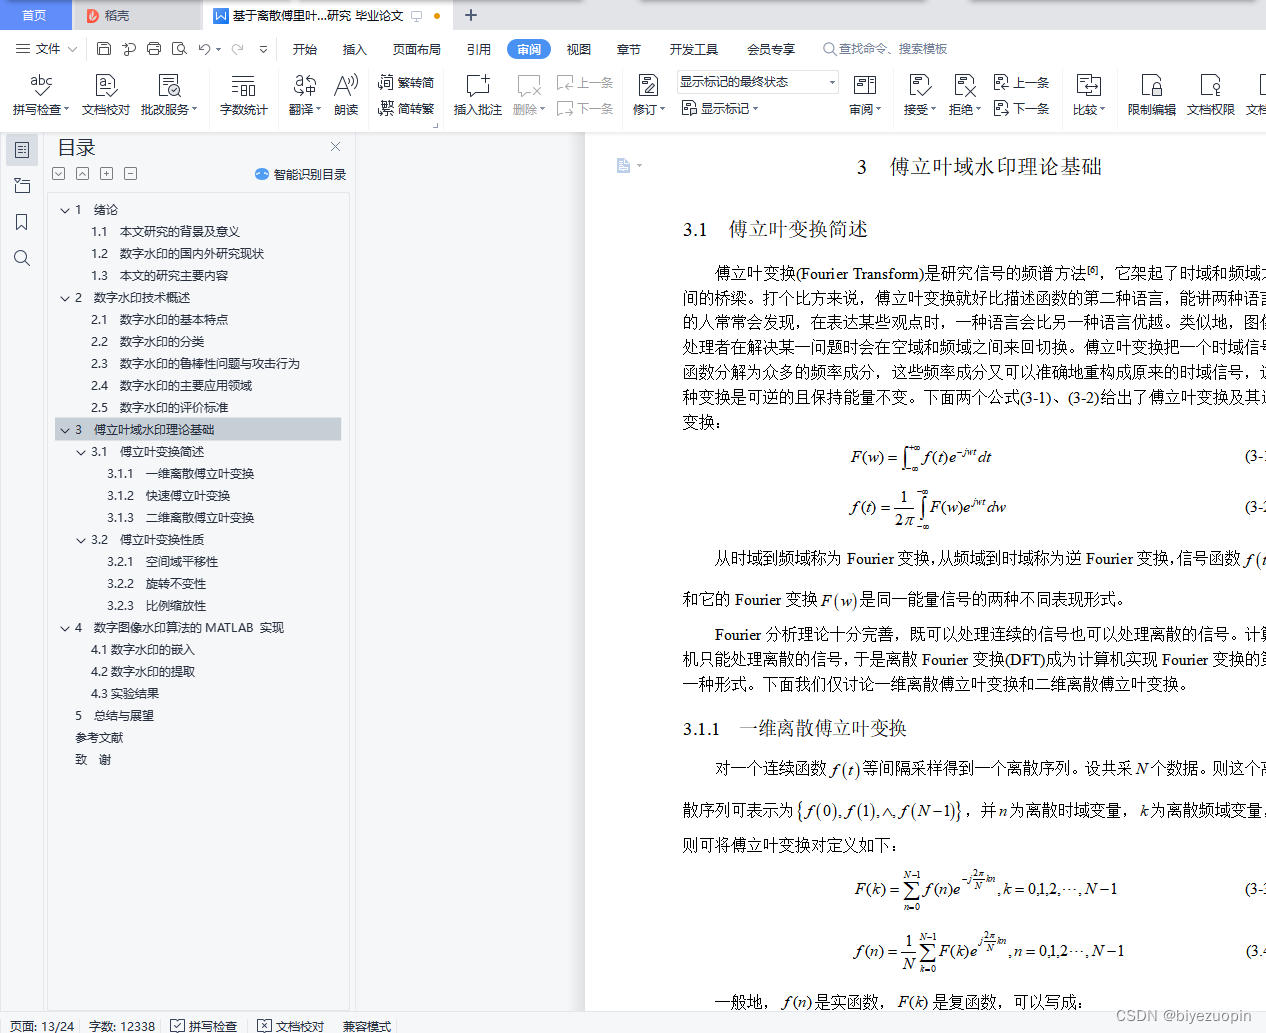
Task: Open the 文件 menu dropdown arrow
Action: 72,49
